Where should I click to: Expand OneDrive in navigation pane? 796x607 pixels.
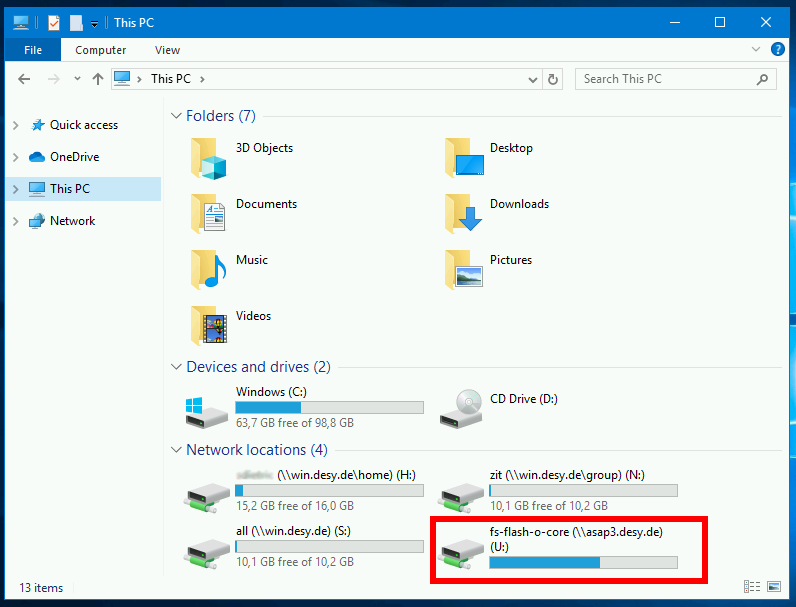(x=16, y=157)
